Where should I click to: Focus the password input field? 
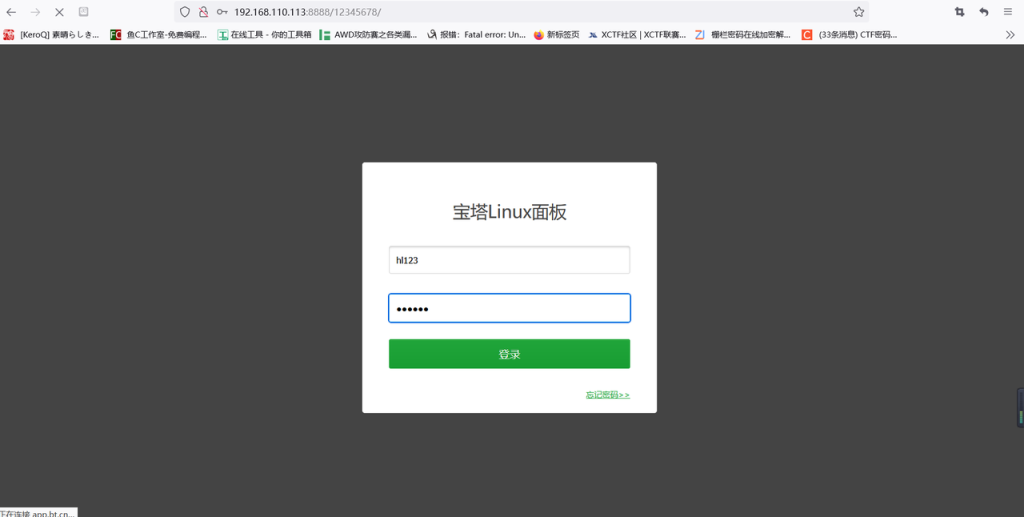(509, 308)
